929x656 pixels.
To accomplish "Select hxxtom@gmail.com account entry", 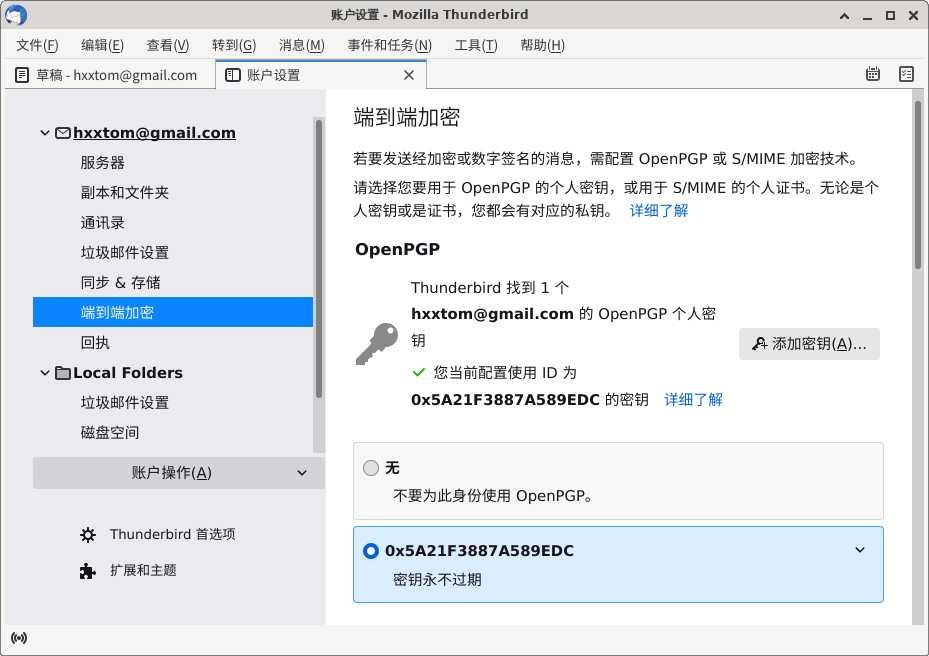I will coord(154,133).
